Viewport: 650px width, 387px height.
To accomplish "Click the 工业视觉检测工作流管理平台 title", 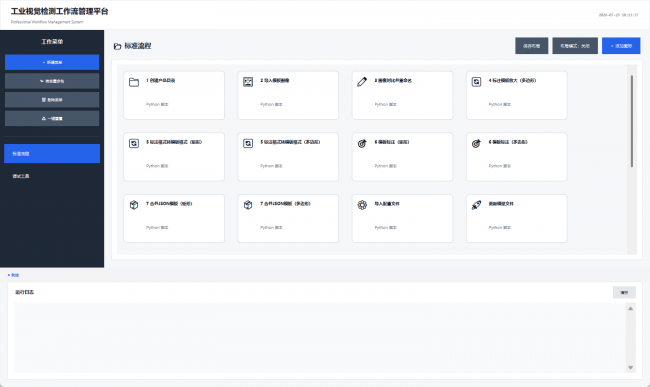I will click(59, 12).
